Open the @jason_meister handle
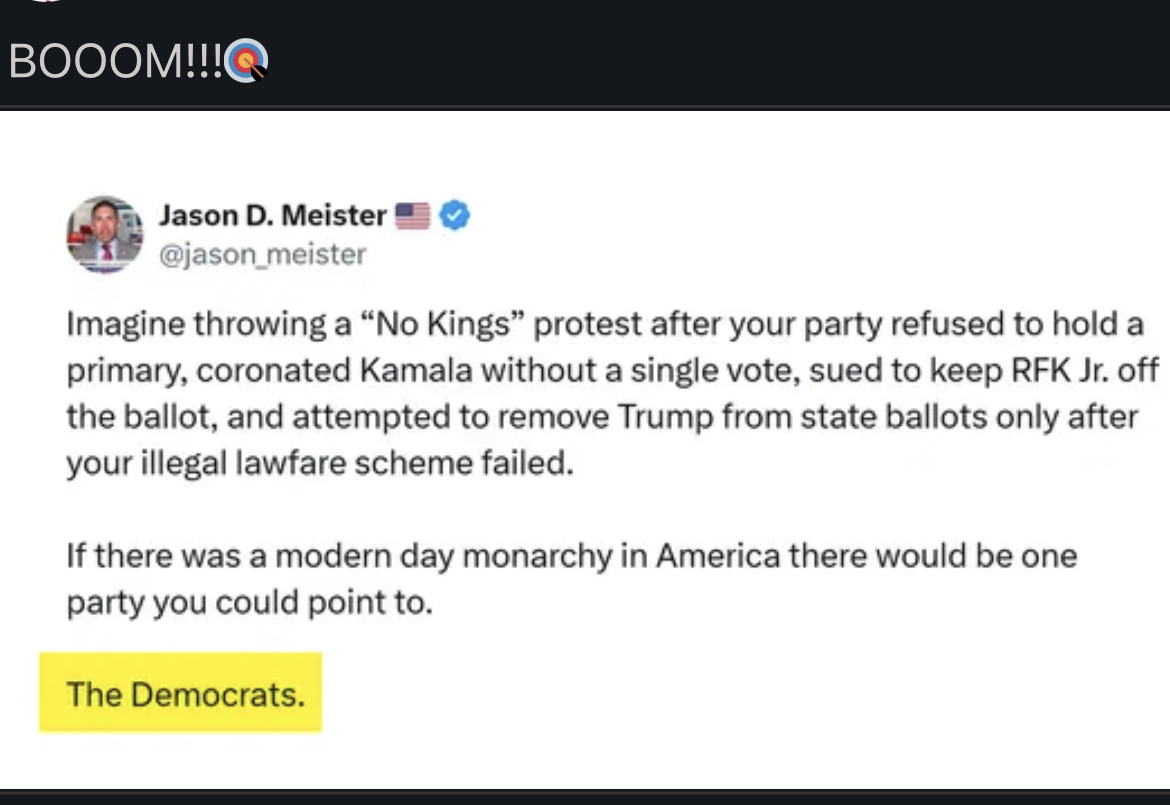The image size is (1170, 805). click(262, 255)
